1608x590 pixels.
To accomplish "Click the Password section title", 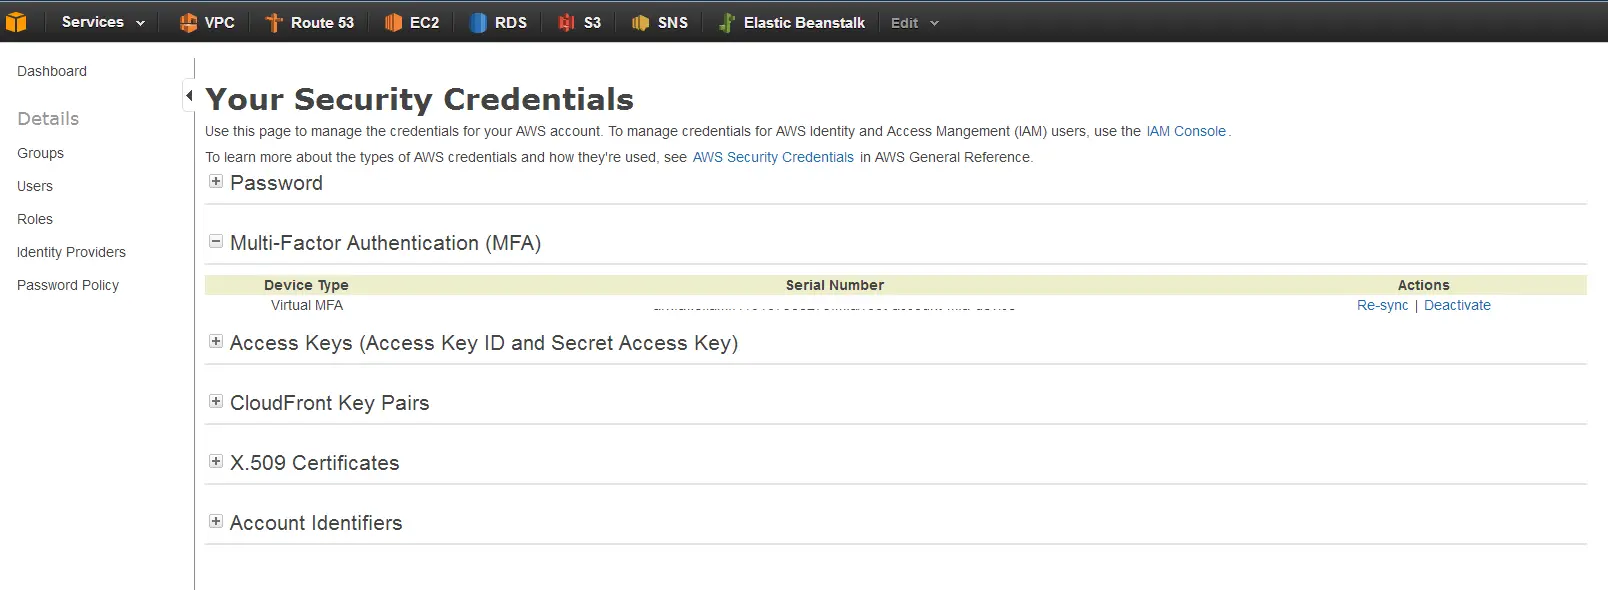I will [x=276, y=183].
